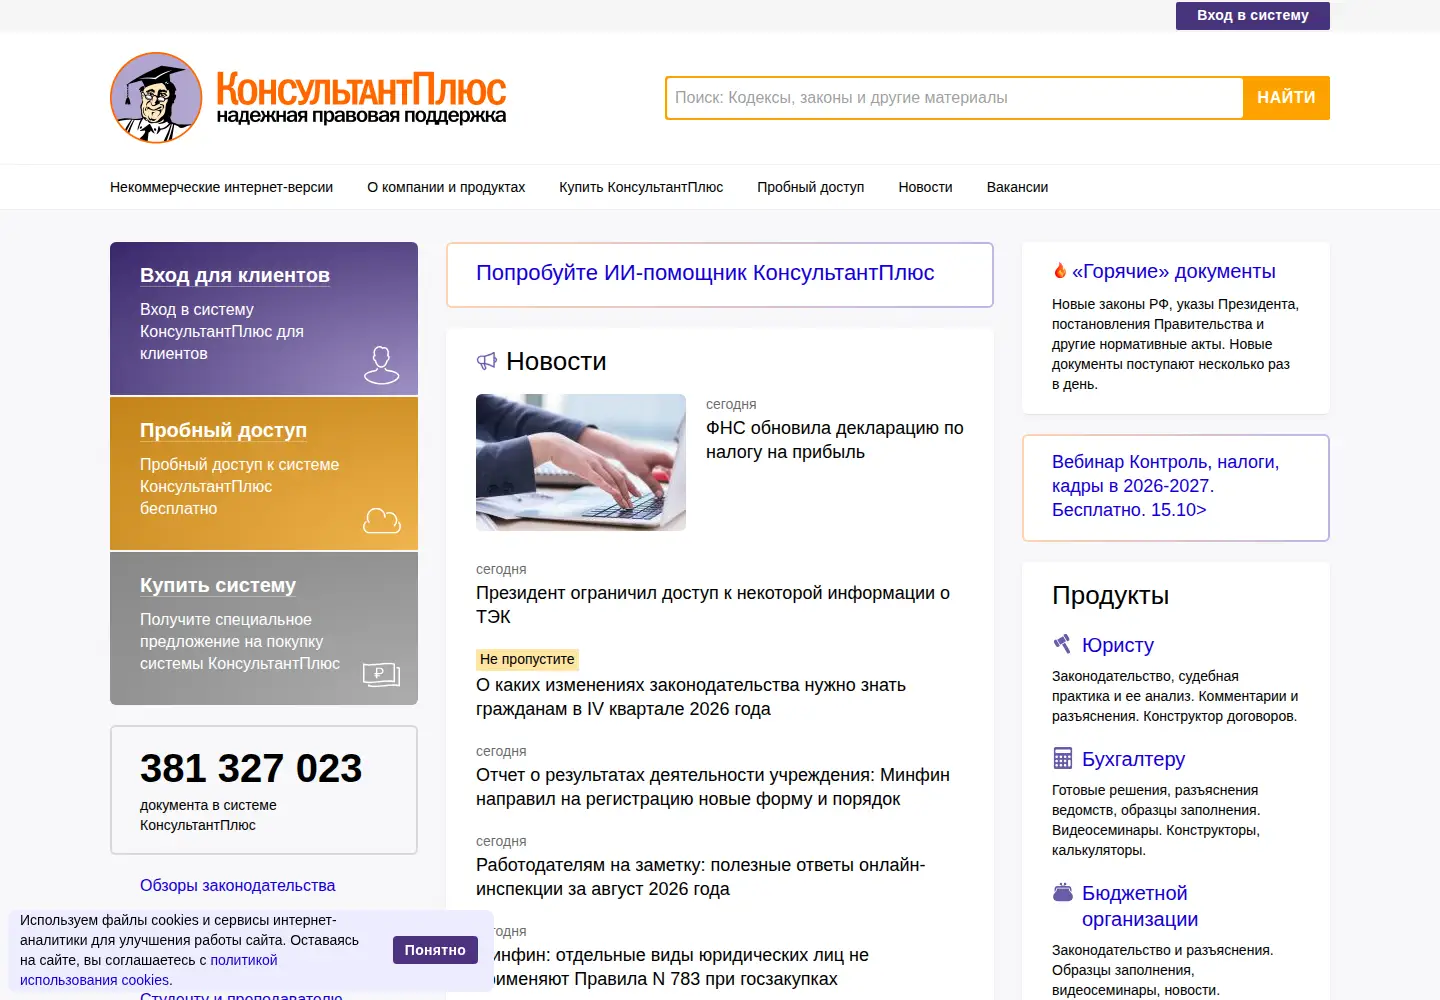Open the Вход для клиентов heading link

click(x=235, y=275)
